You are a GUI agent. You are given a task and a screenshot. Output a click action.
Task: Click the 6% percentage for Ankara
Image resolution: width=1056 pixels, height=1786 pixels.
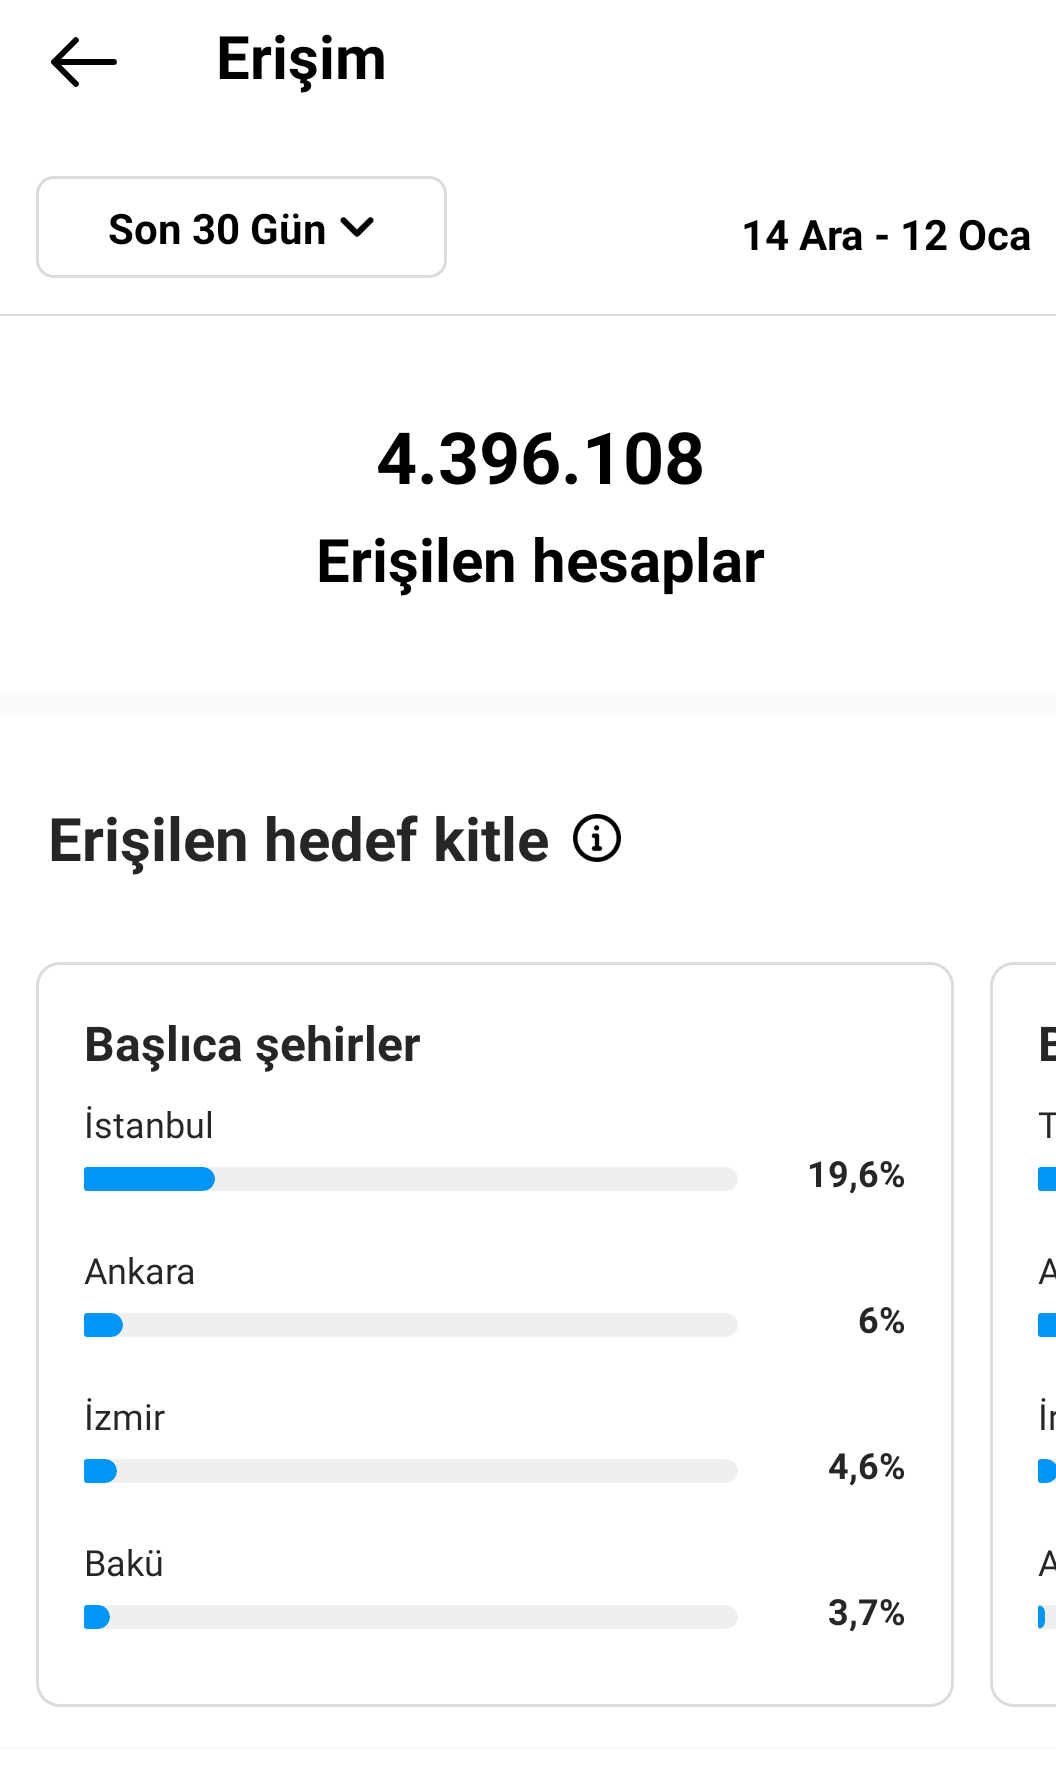tap(881, 1321)
